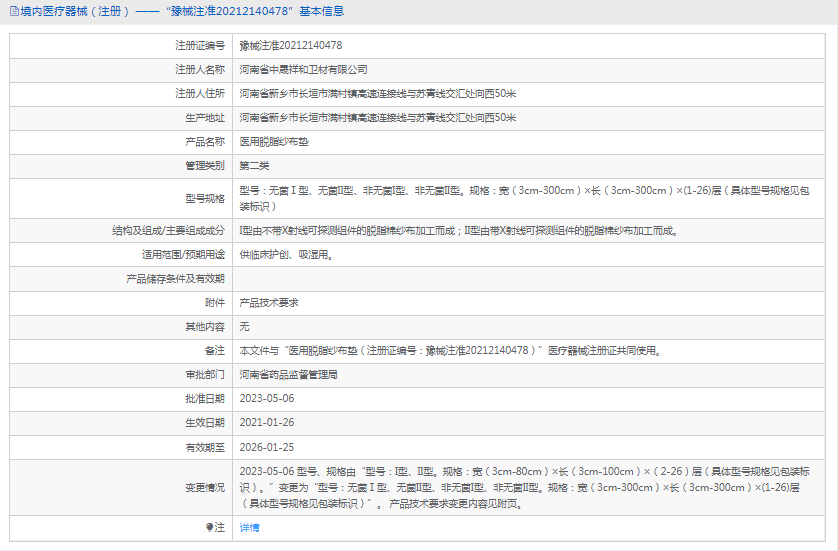The height and width of the screenshot is (551, 838).
Task: Click the 生效日期 label
Action: pos(205,423)
